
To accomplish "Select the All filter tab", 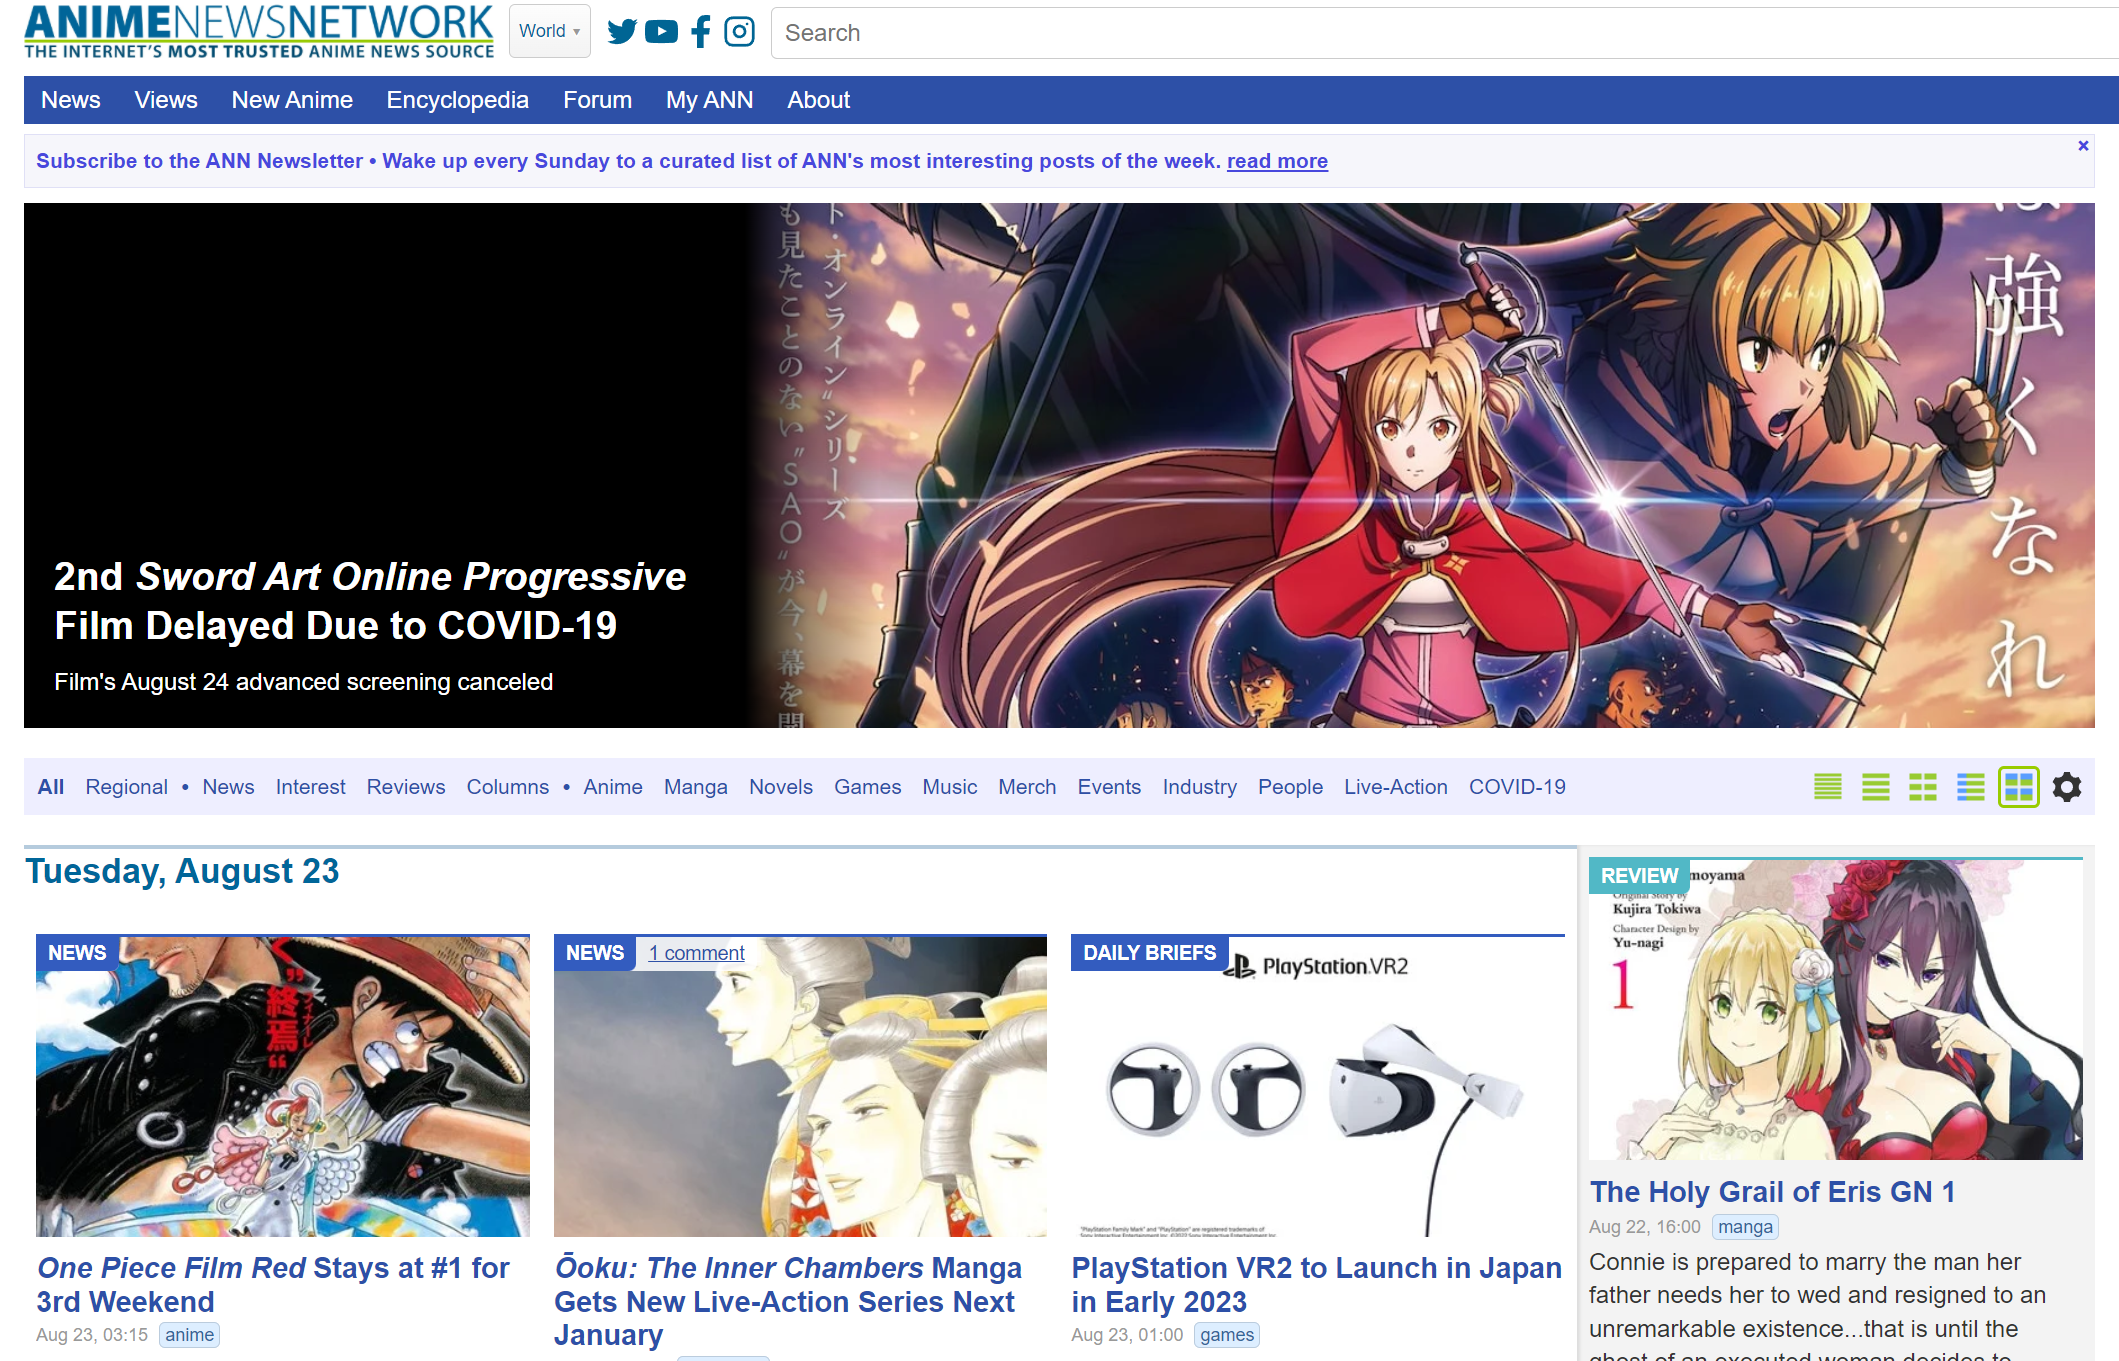I will click(51, 787).
